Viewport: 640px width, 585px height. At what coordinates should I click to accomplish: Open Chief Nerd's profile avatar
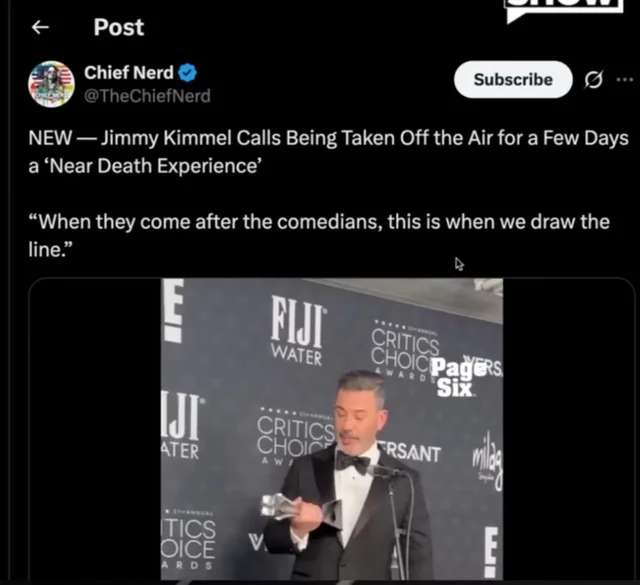point(51,84)
